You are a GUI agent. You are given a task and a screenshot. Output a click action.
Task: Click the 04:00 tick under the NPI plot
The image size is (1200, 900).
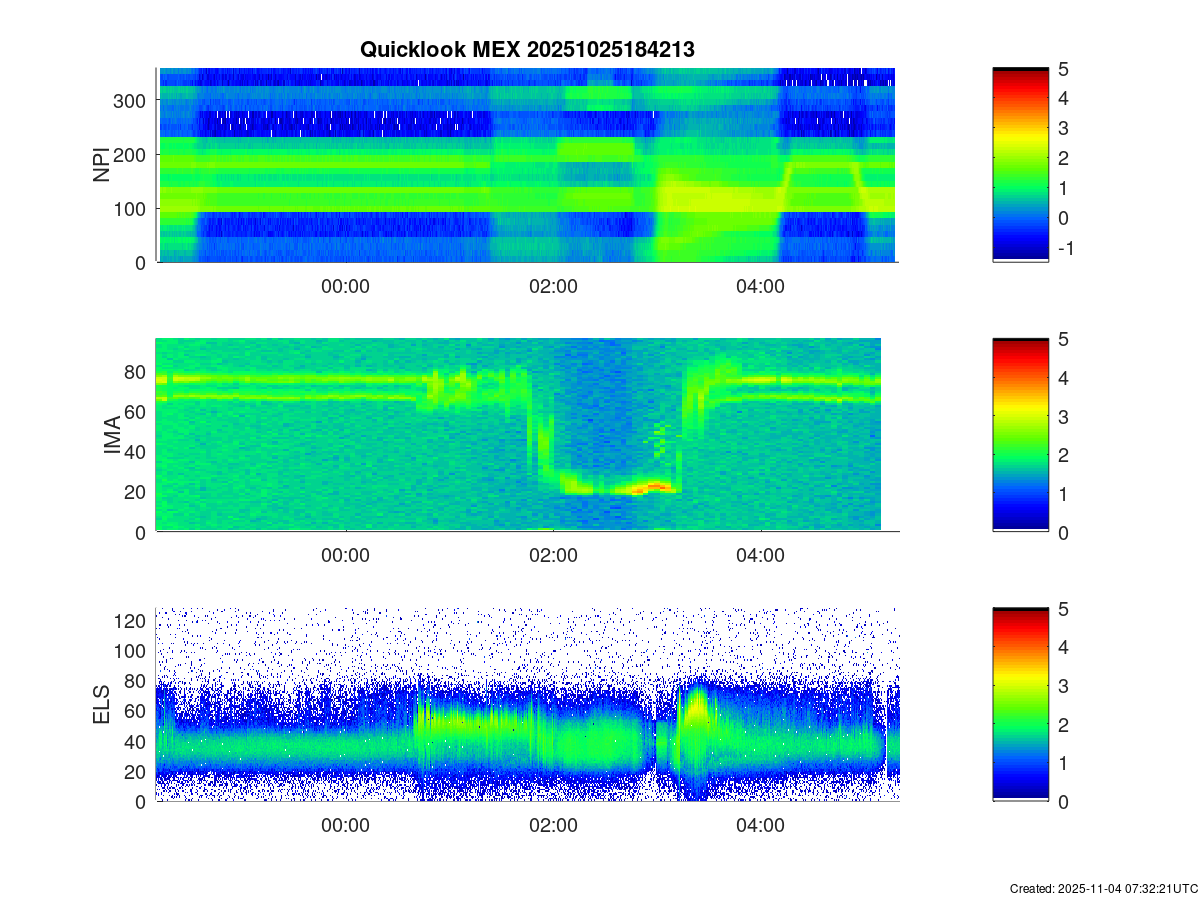pos(760,286)
